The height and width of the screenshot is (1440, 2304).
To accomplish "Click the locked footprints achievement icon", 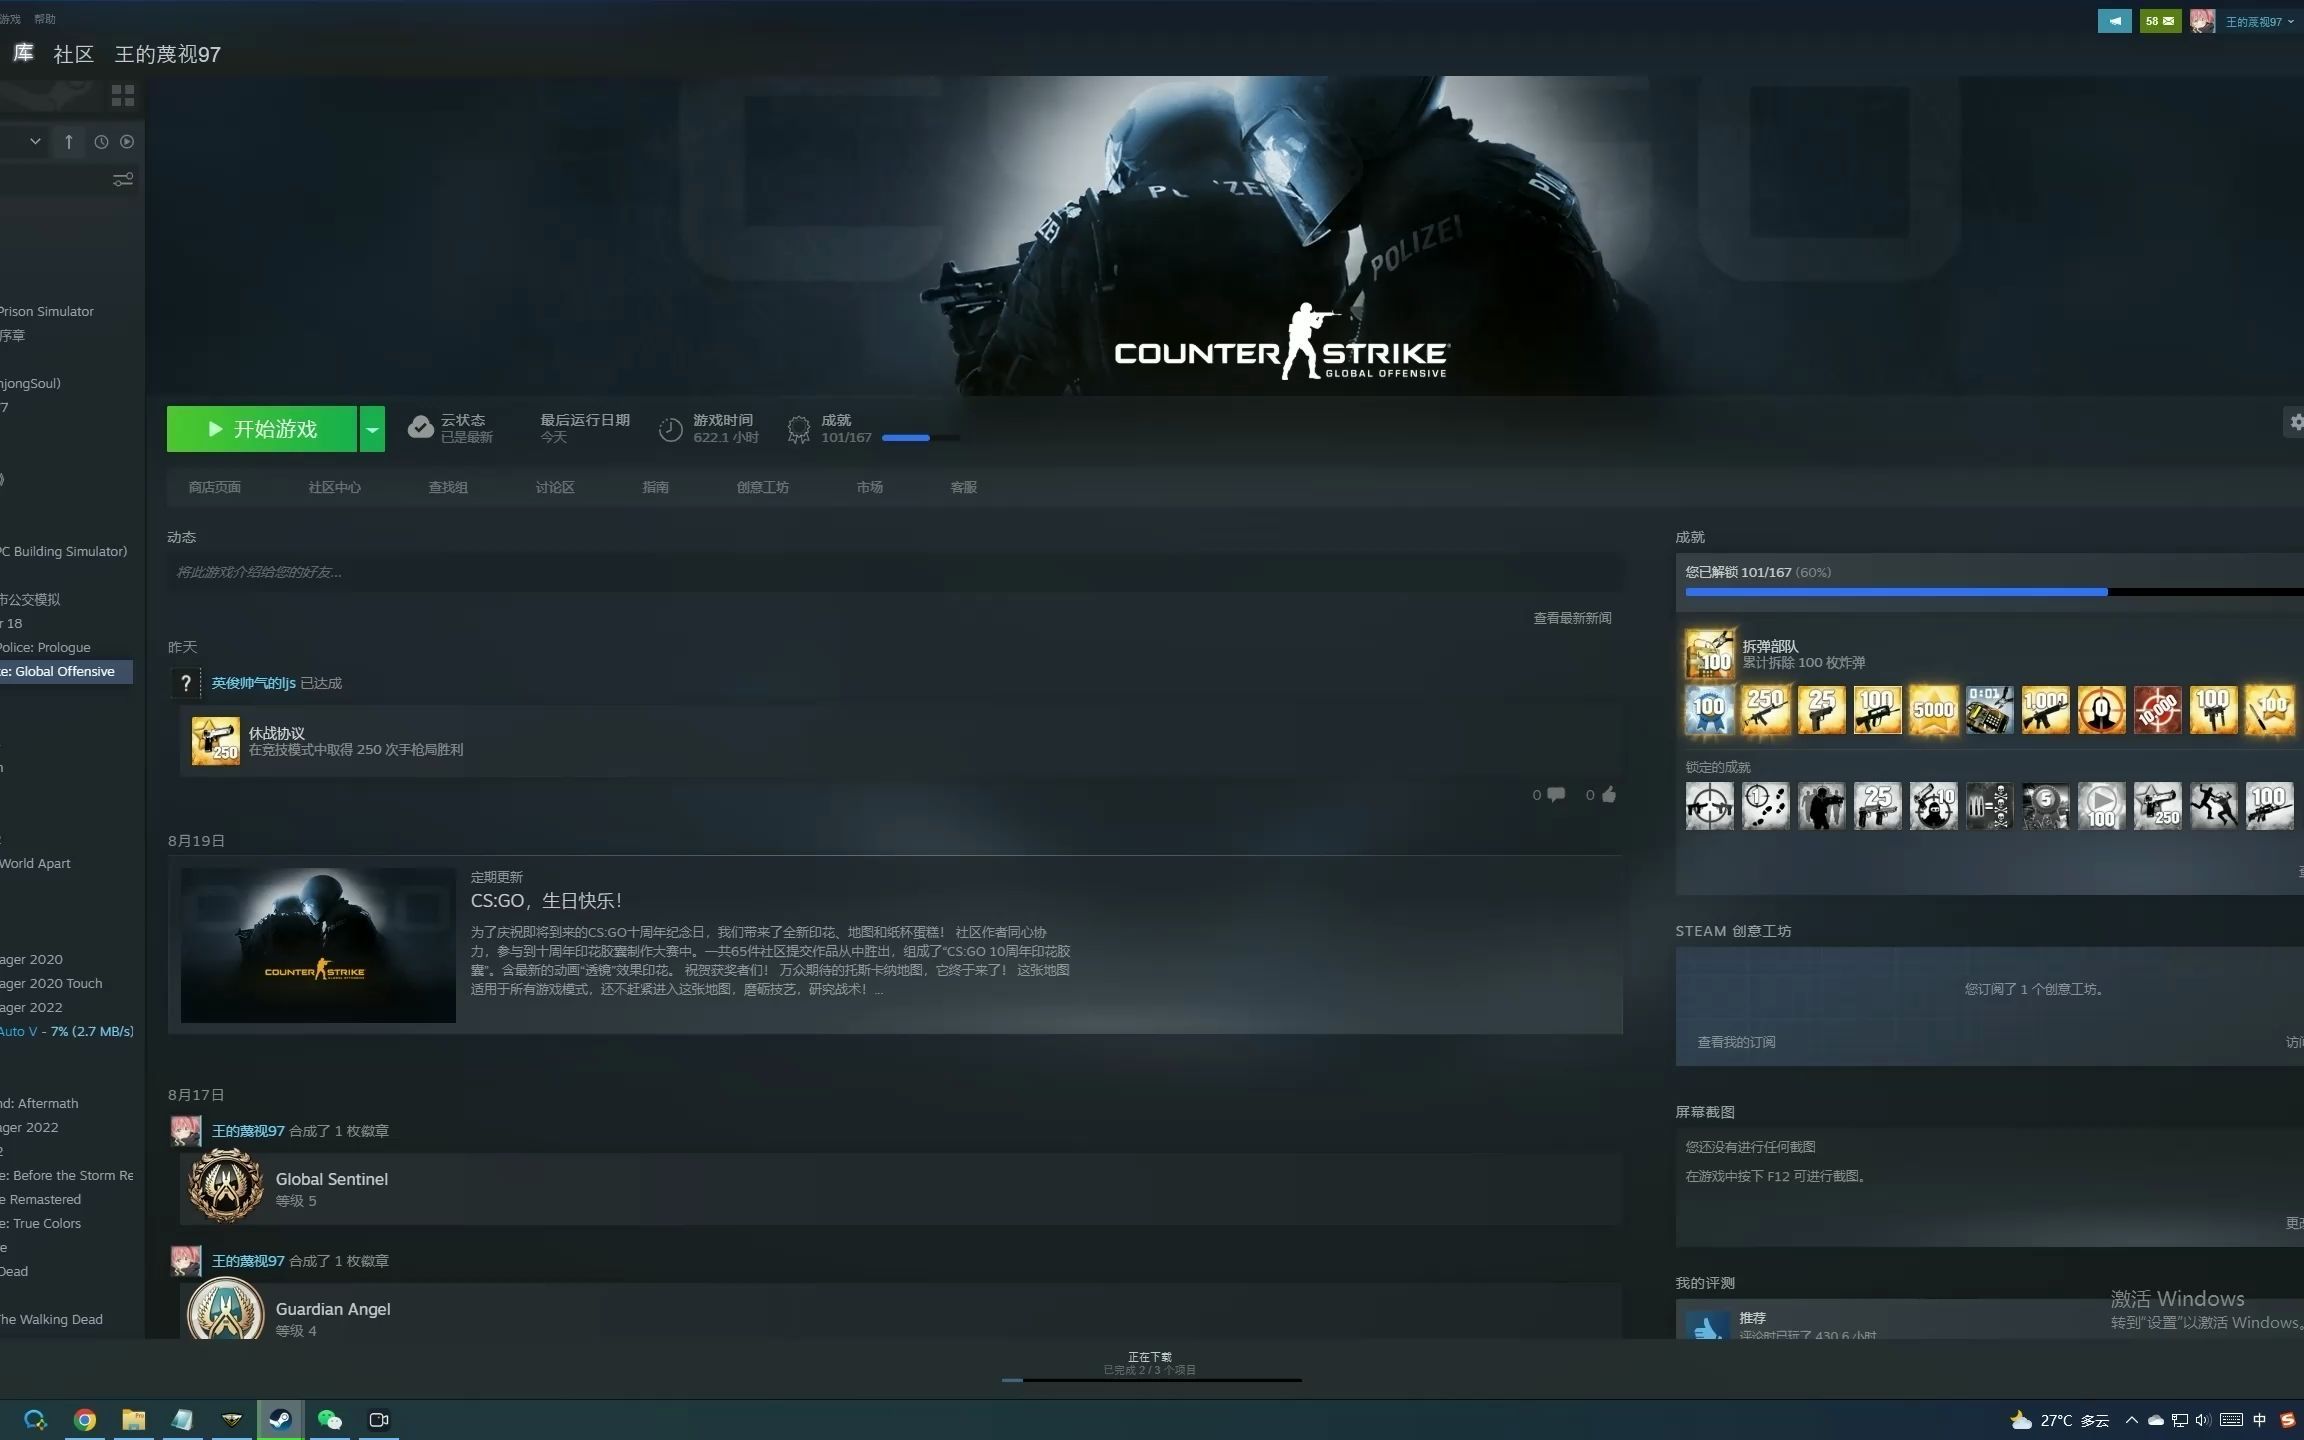I will click(x=1766, y=806).
